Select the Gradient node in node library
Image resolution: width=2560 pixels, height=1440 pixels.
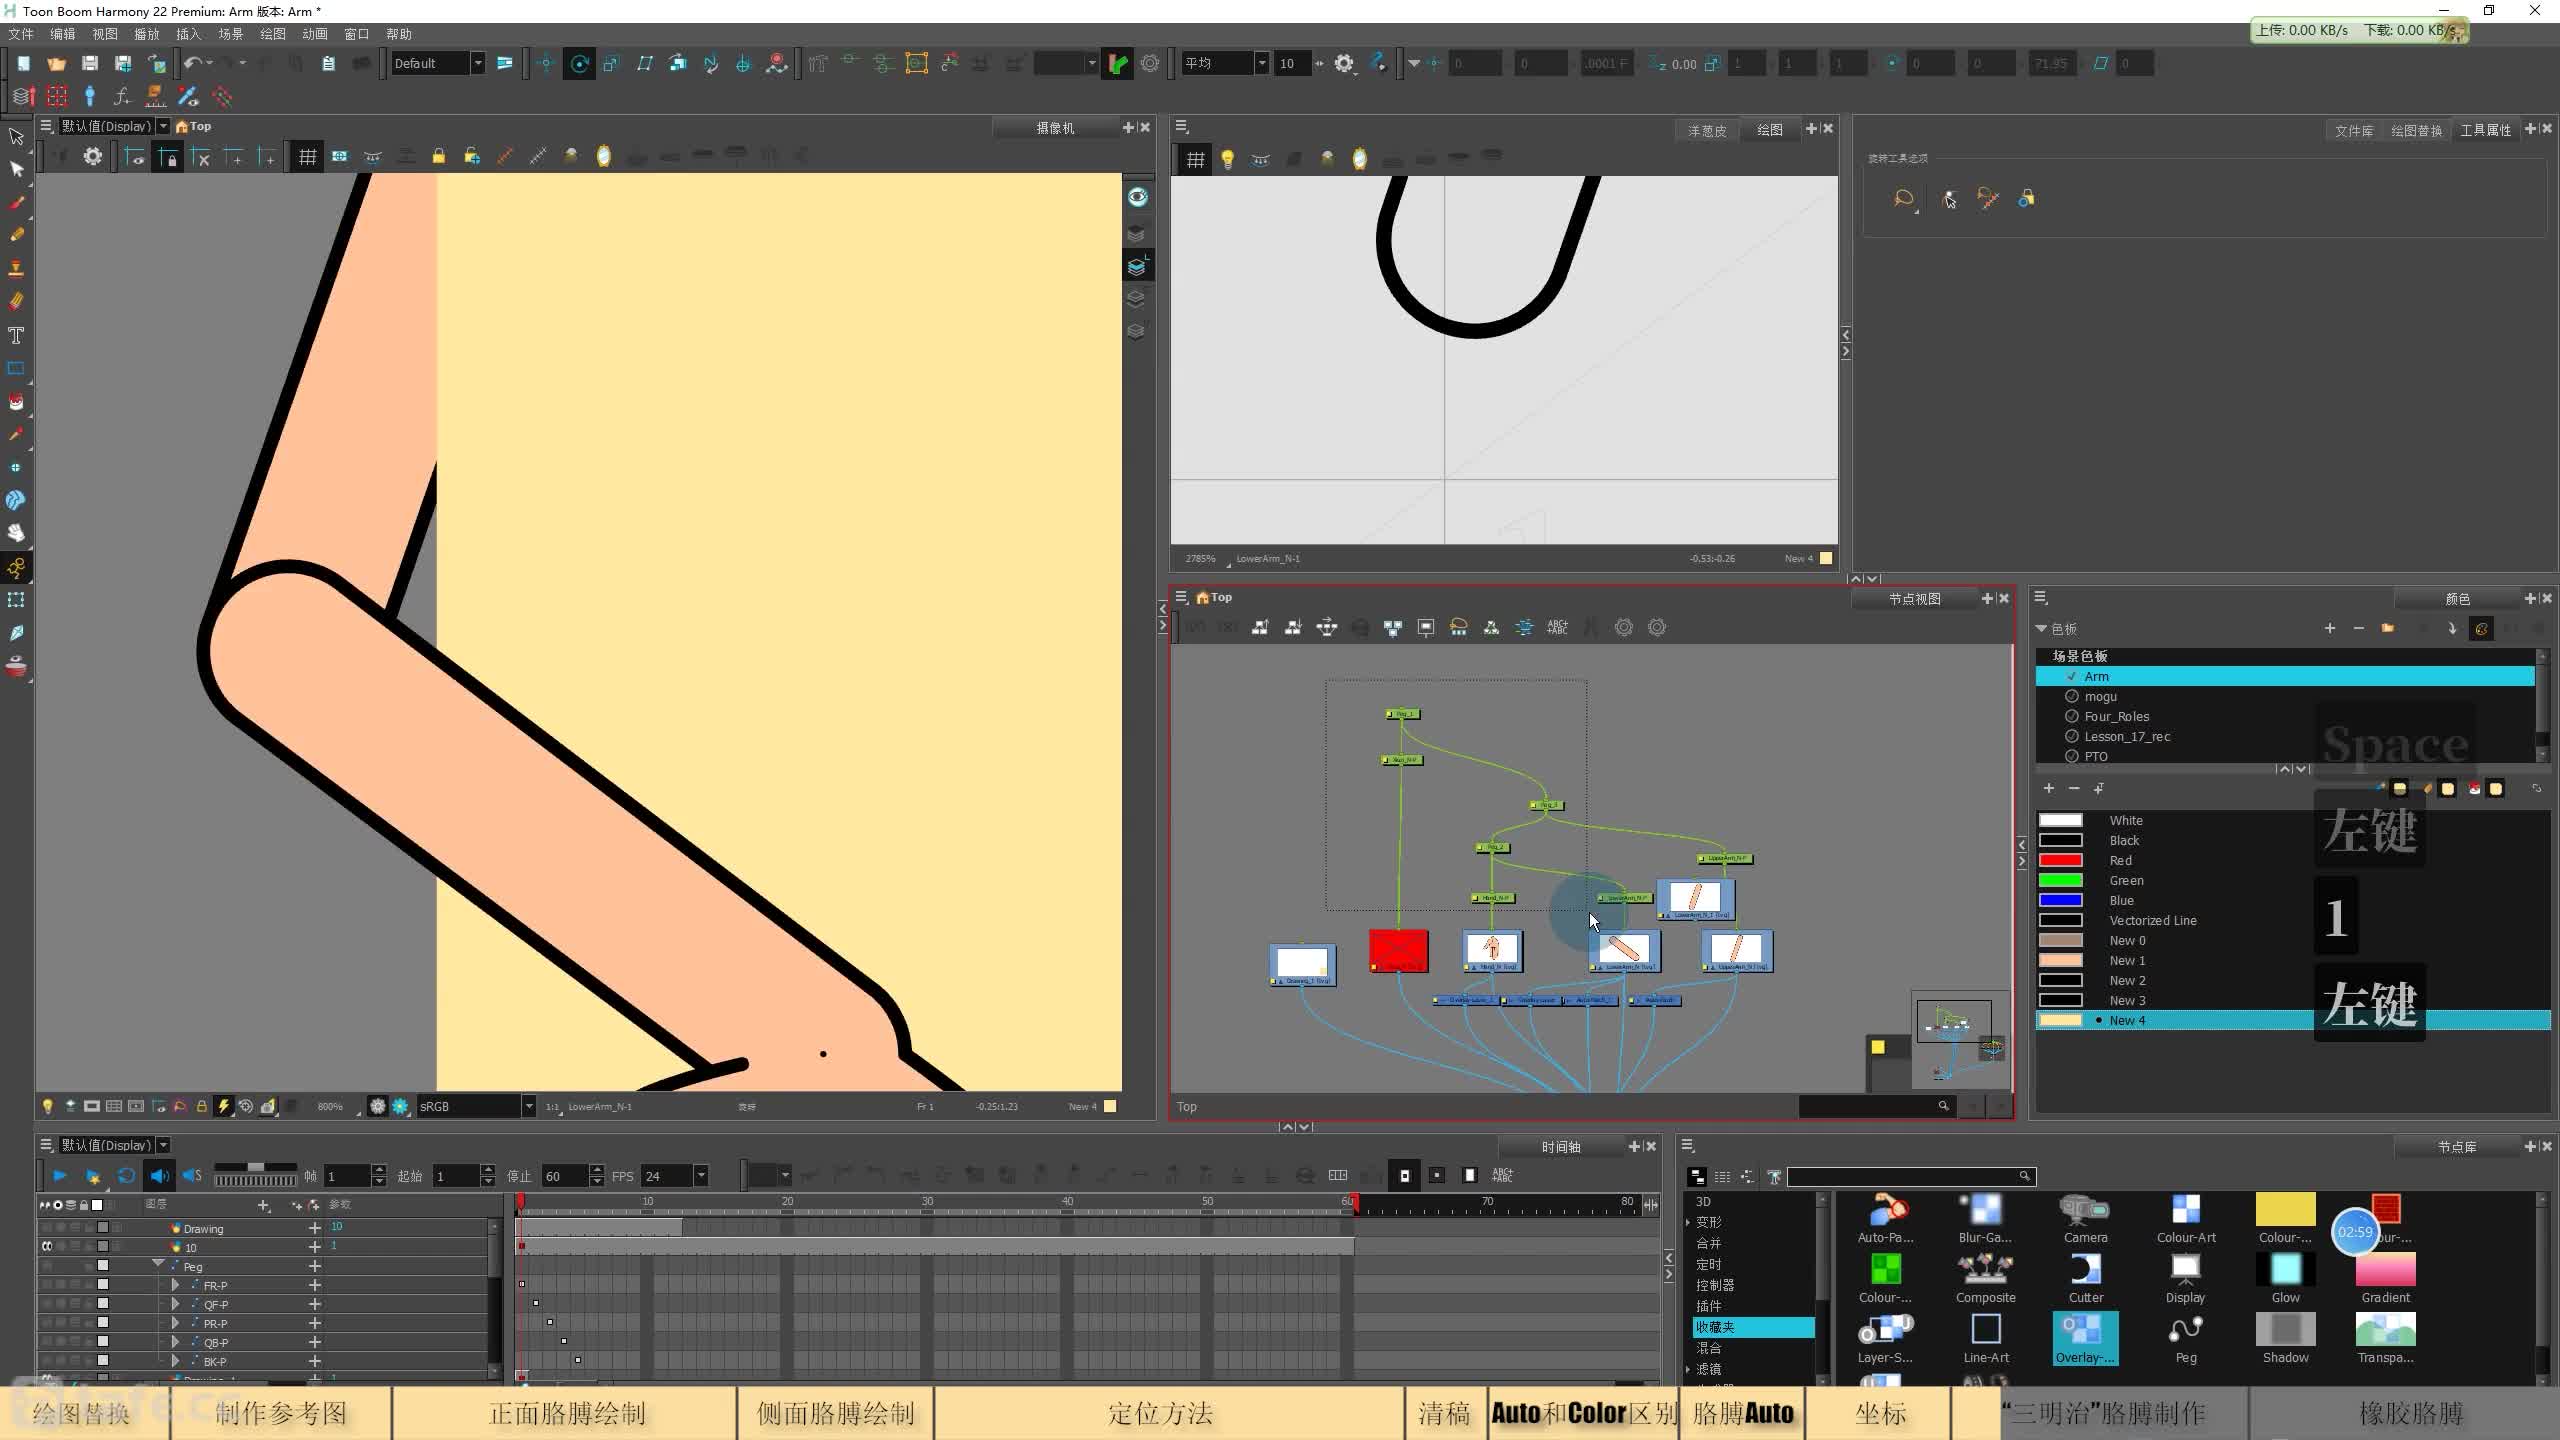coord(2385,1279)
